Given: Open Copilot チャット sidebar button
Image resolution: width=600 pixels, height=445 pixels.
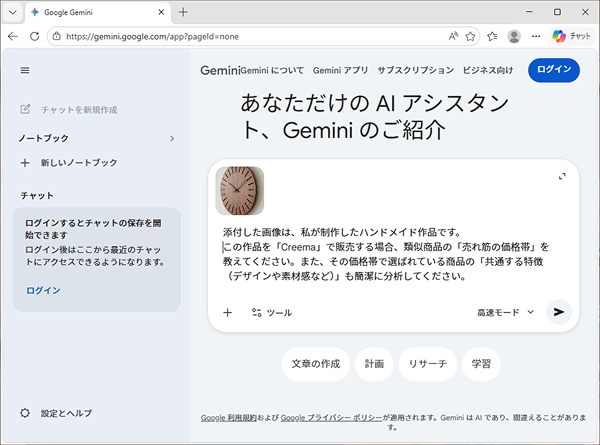Looking at the screenshot, I should pos(572,36).
